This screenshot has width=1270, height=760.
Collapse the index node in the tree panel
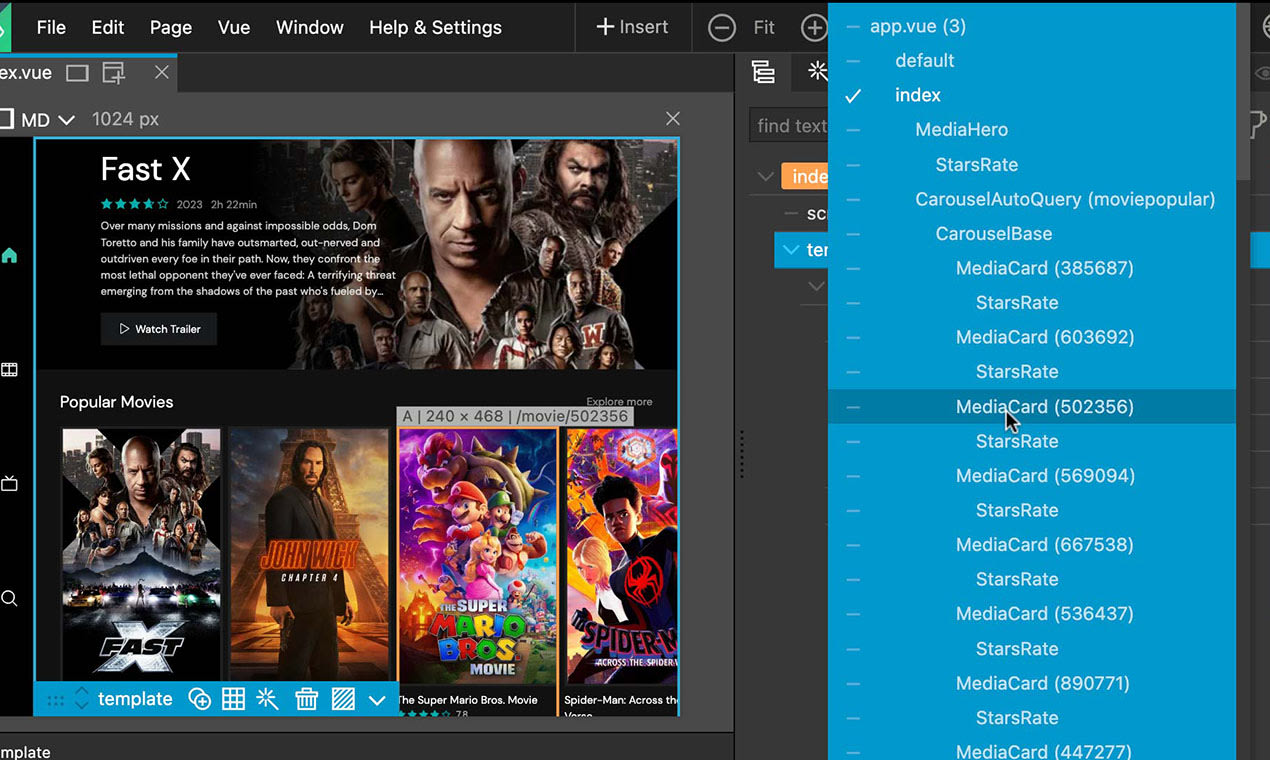(766, 177)
